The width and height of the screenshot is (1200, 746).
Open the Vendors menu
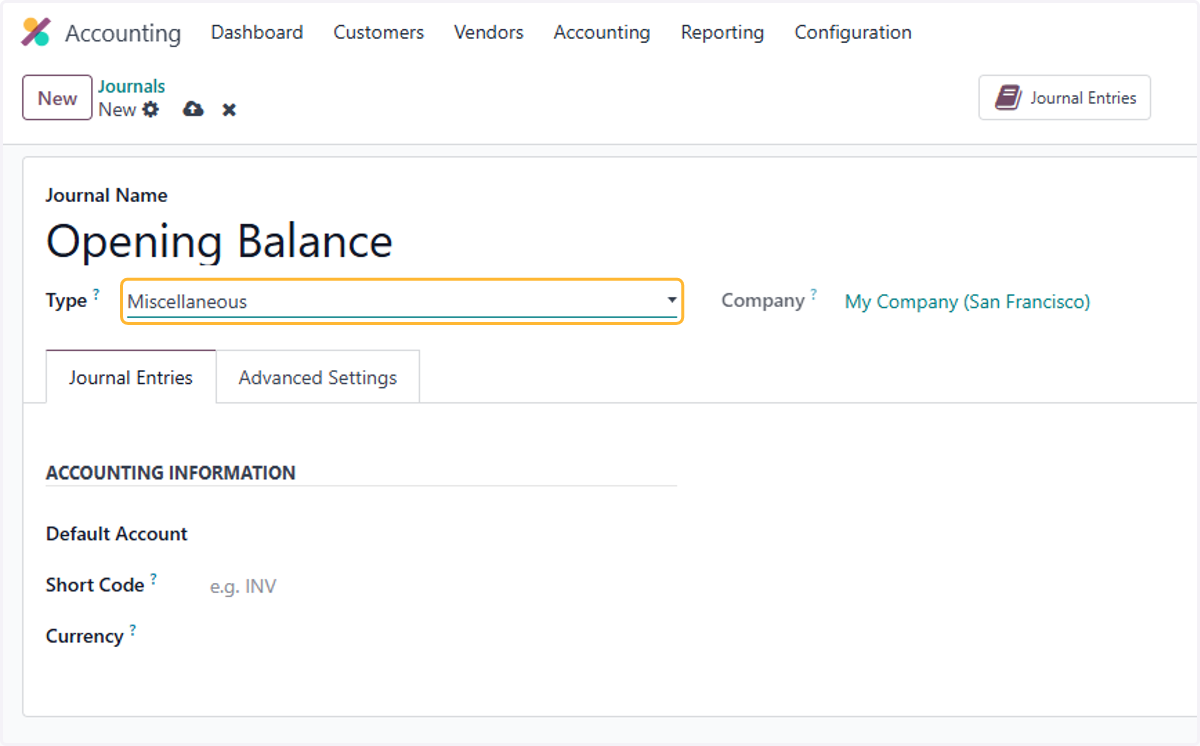click(x=489, y=32)
